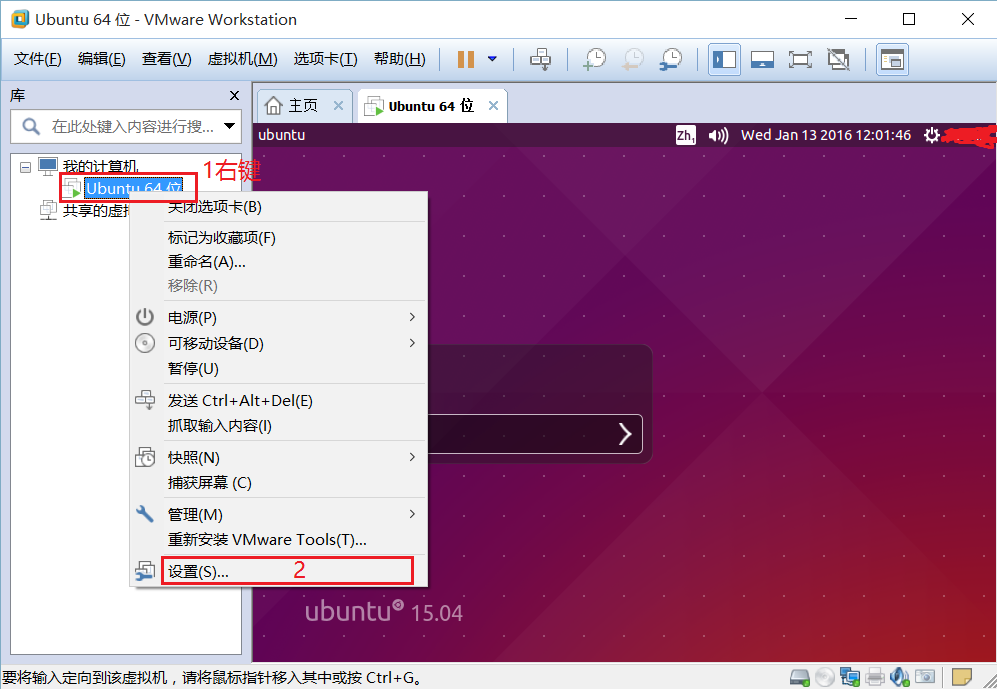Open the Ubuntu sound volume indicator
The width and height of the screenshot is (997, 689).
click(x=719, y=135)
